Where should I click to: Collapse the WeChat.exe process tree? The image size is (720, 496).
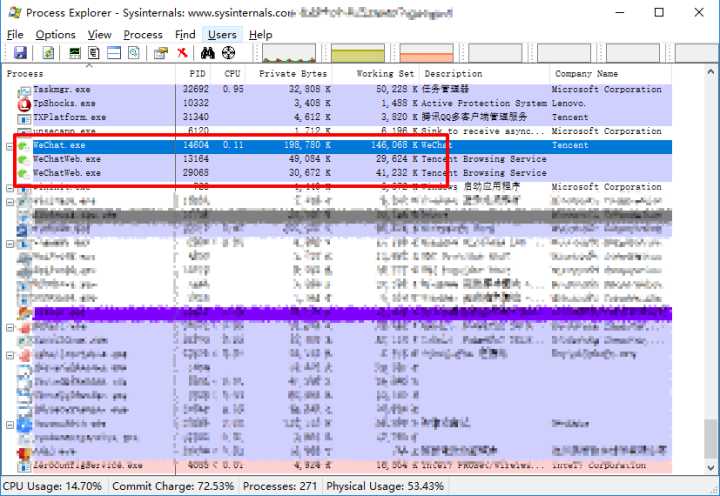pos(10,147)
